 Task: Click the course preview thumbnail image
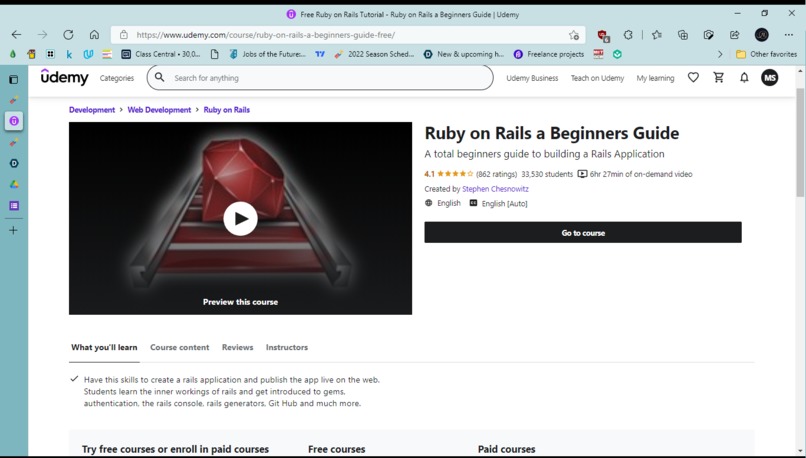240,218
